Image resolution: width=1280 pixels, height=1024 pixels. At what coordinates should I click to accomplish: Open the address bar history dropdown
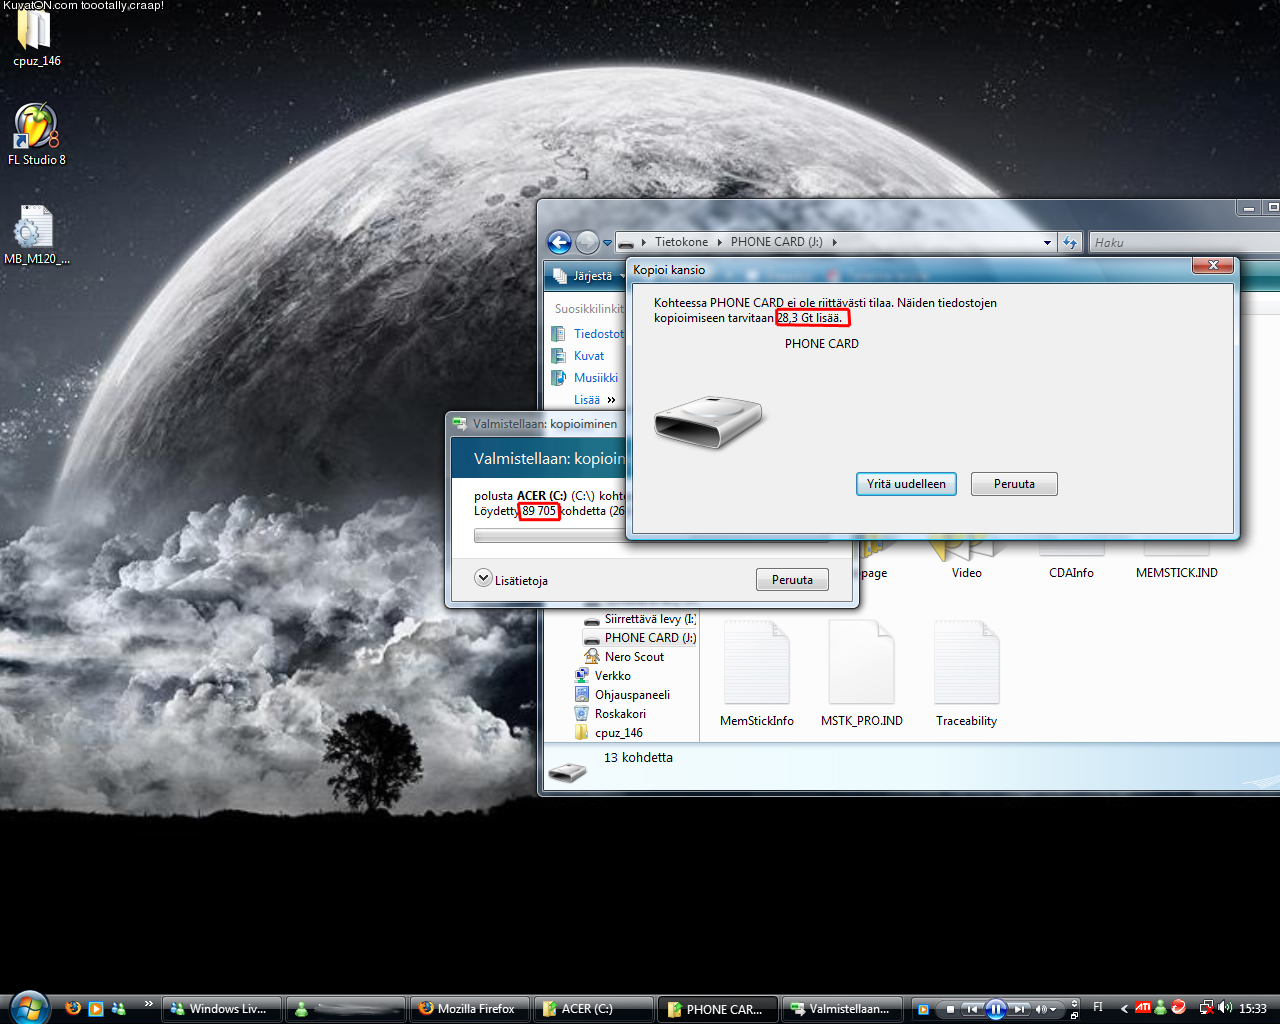[1047, 242]
